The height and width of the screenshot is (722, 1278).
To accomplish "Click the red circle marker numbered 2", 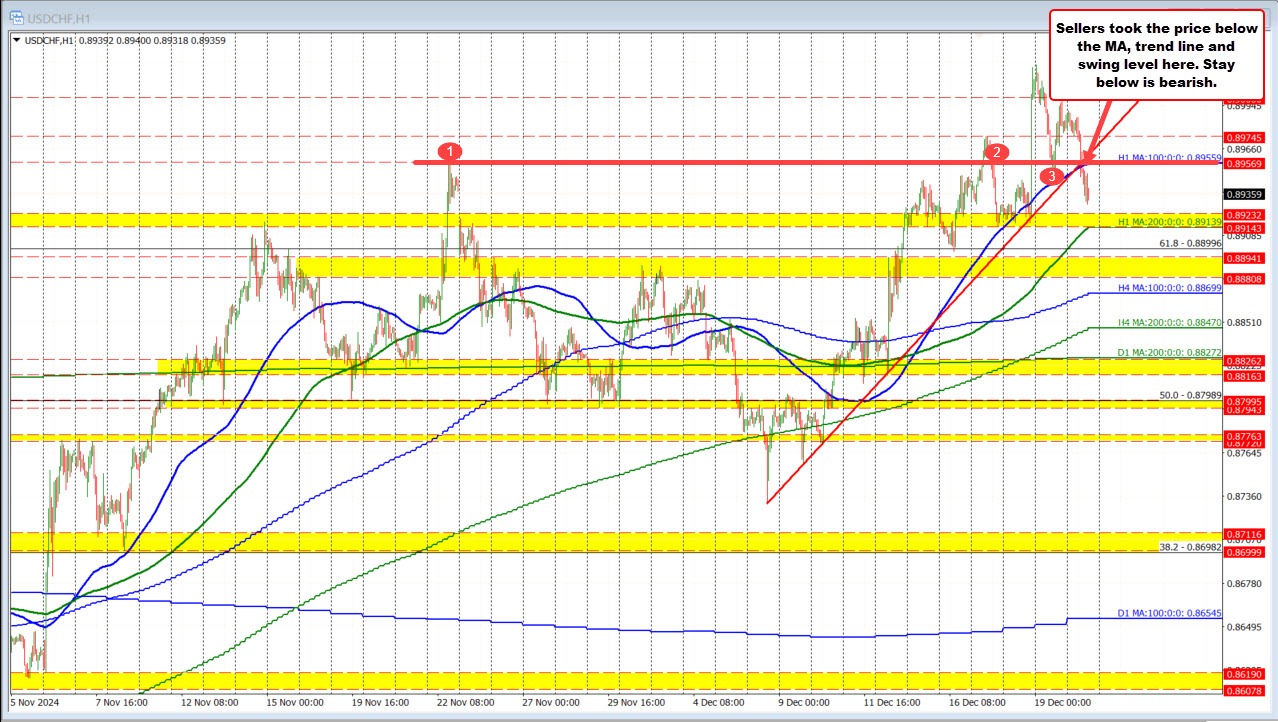I will pos(995,152).
